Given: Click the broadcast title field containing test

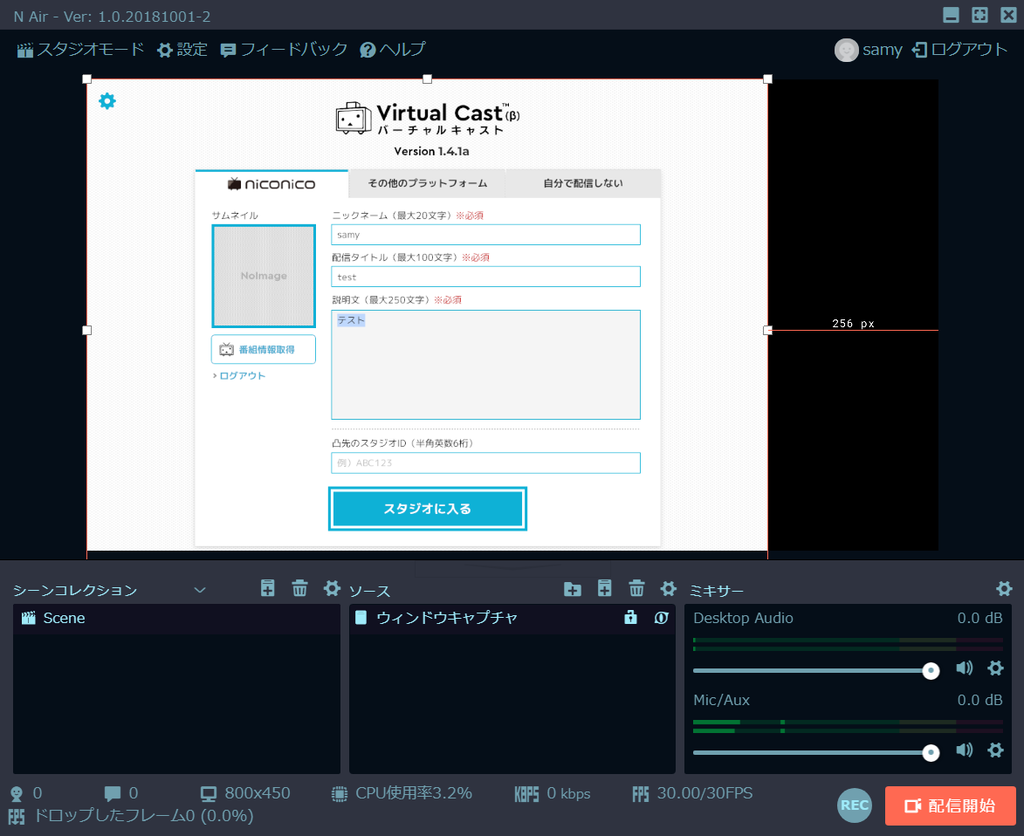Looking at the screenshot, I should click(x=486, y=276).
